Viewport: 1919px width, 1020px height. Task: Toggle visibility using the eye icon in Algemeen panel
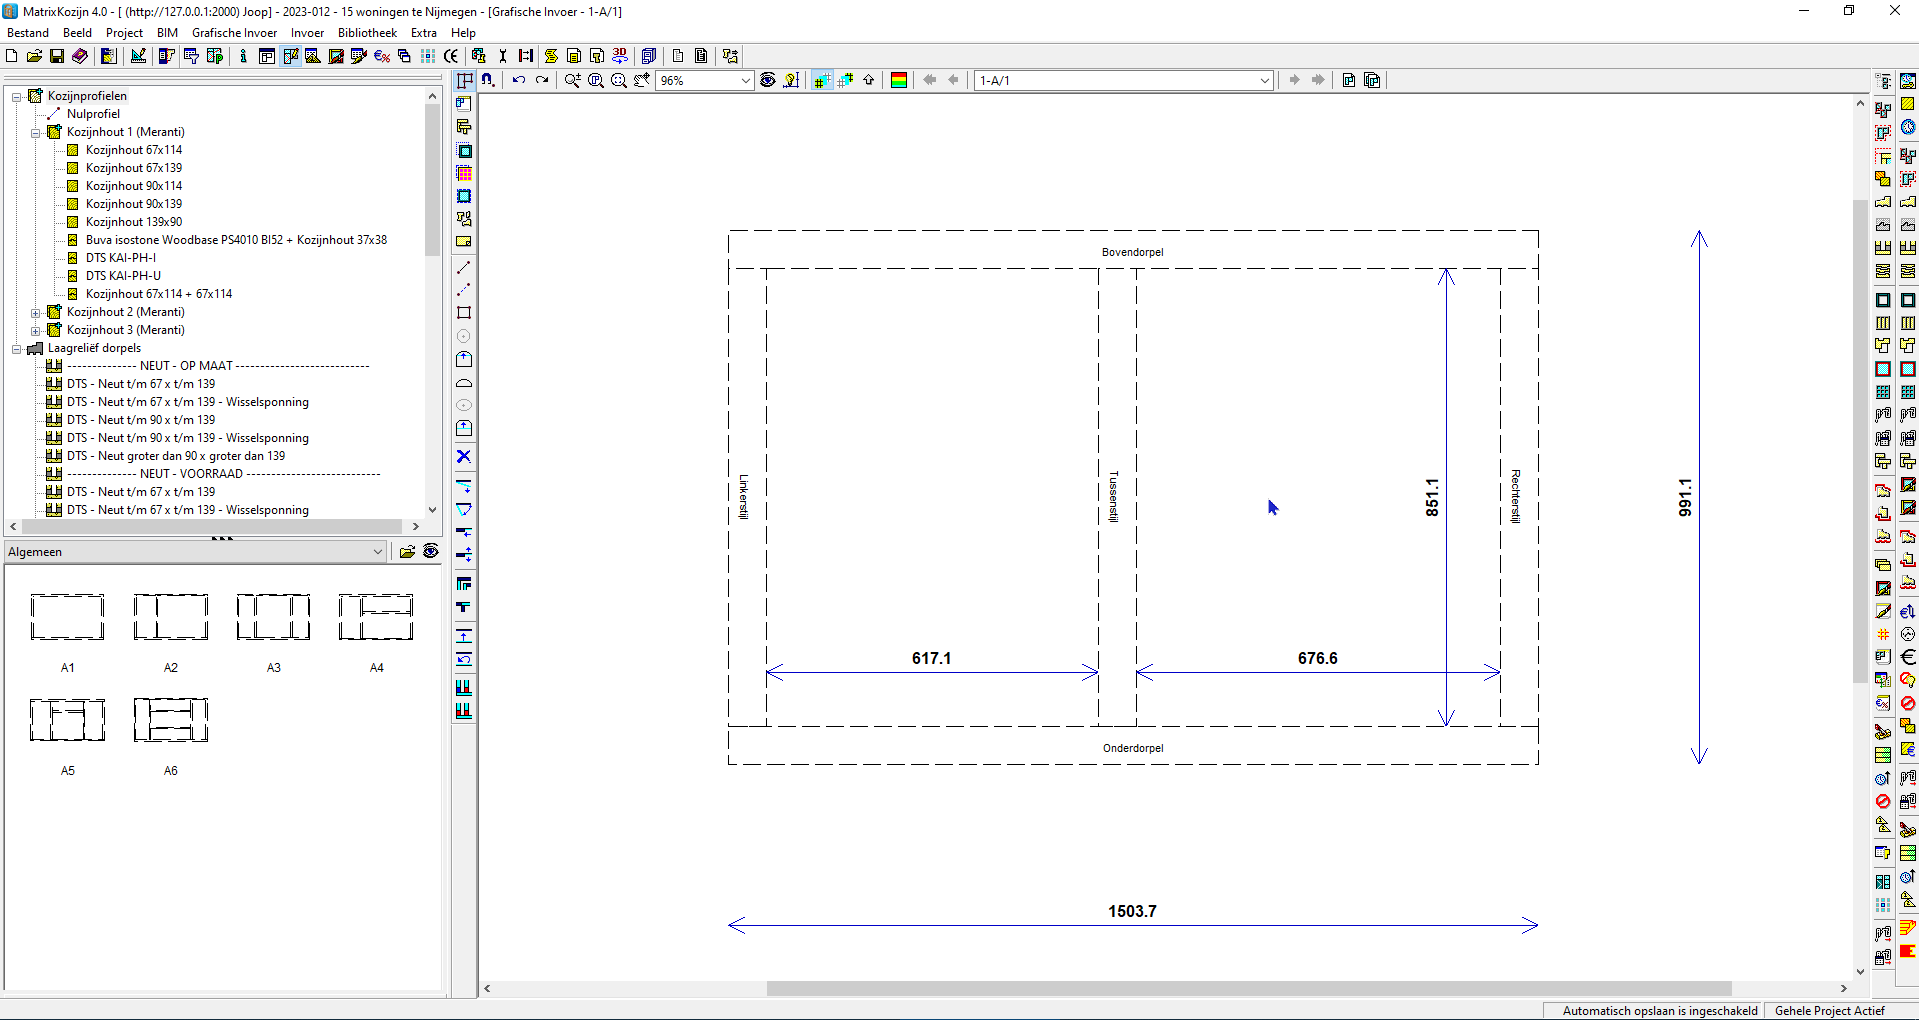click(430, 551)
